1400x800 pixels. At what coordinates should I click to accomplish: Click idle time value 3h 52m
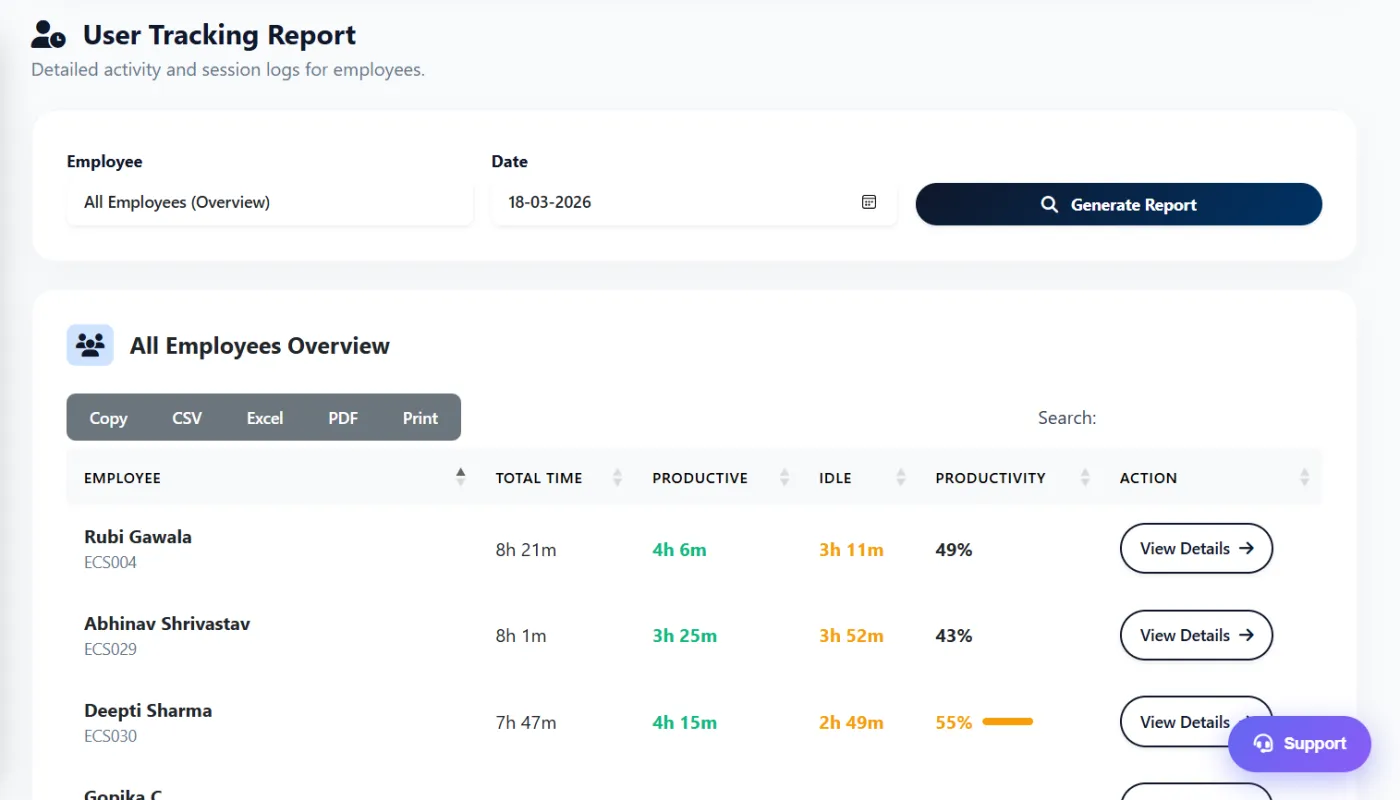(851, 636)
